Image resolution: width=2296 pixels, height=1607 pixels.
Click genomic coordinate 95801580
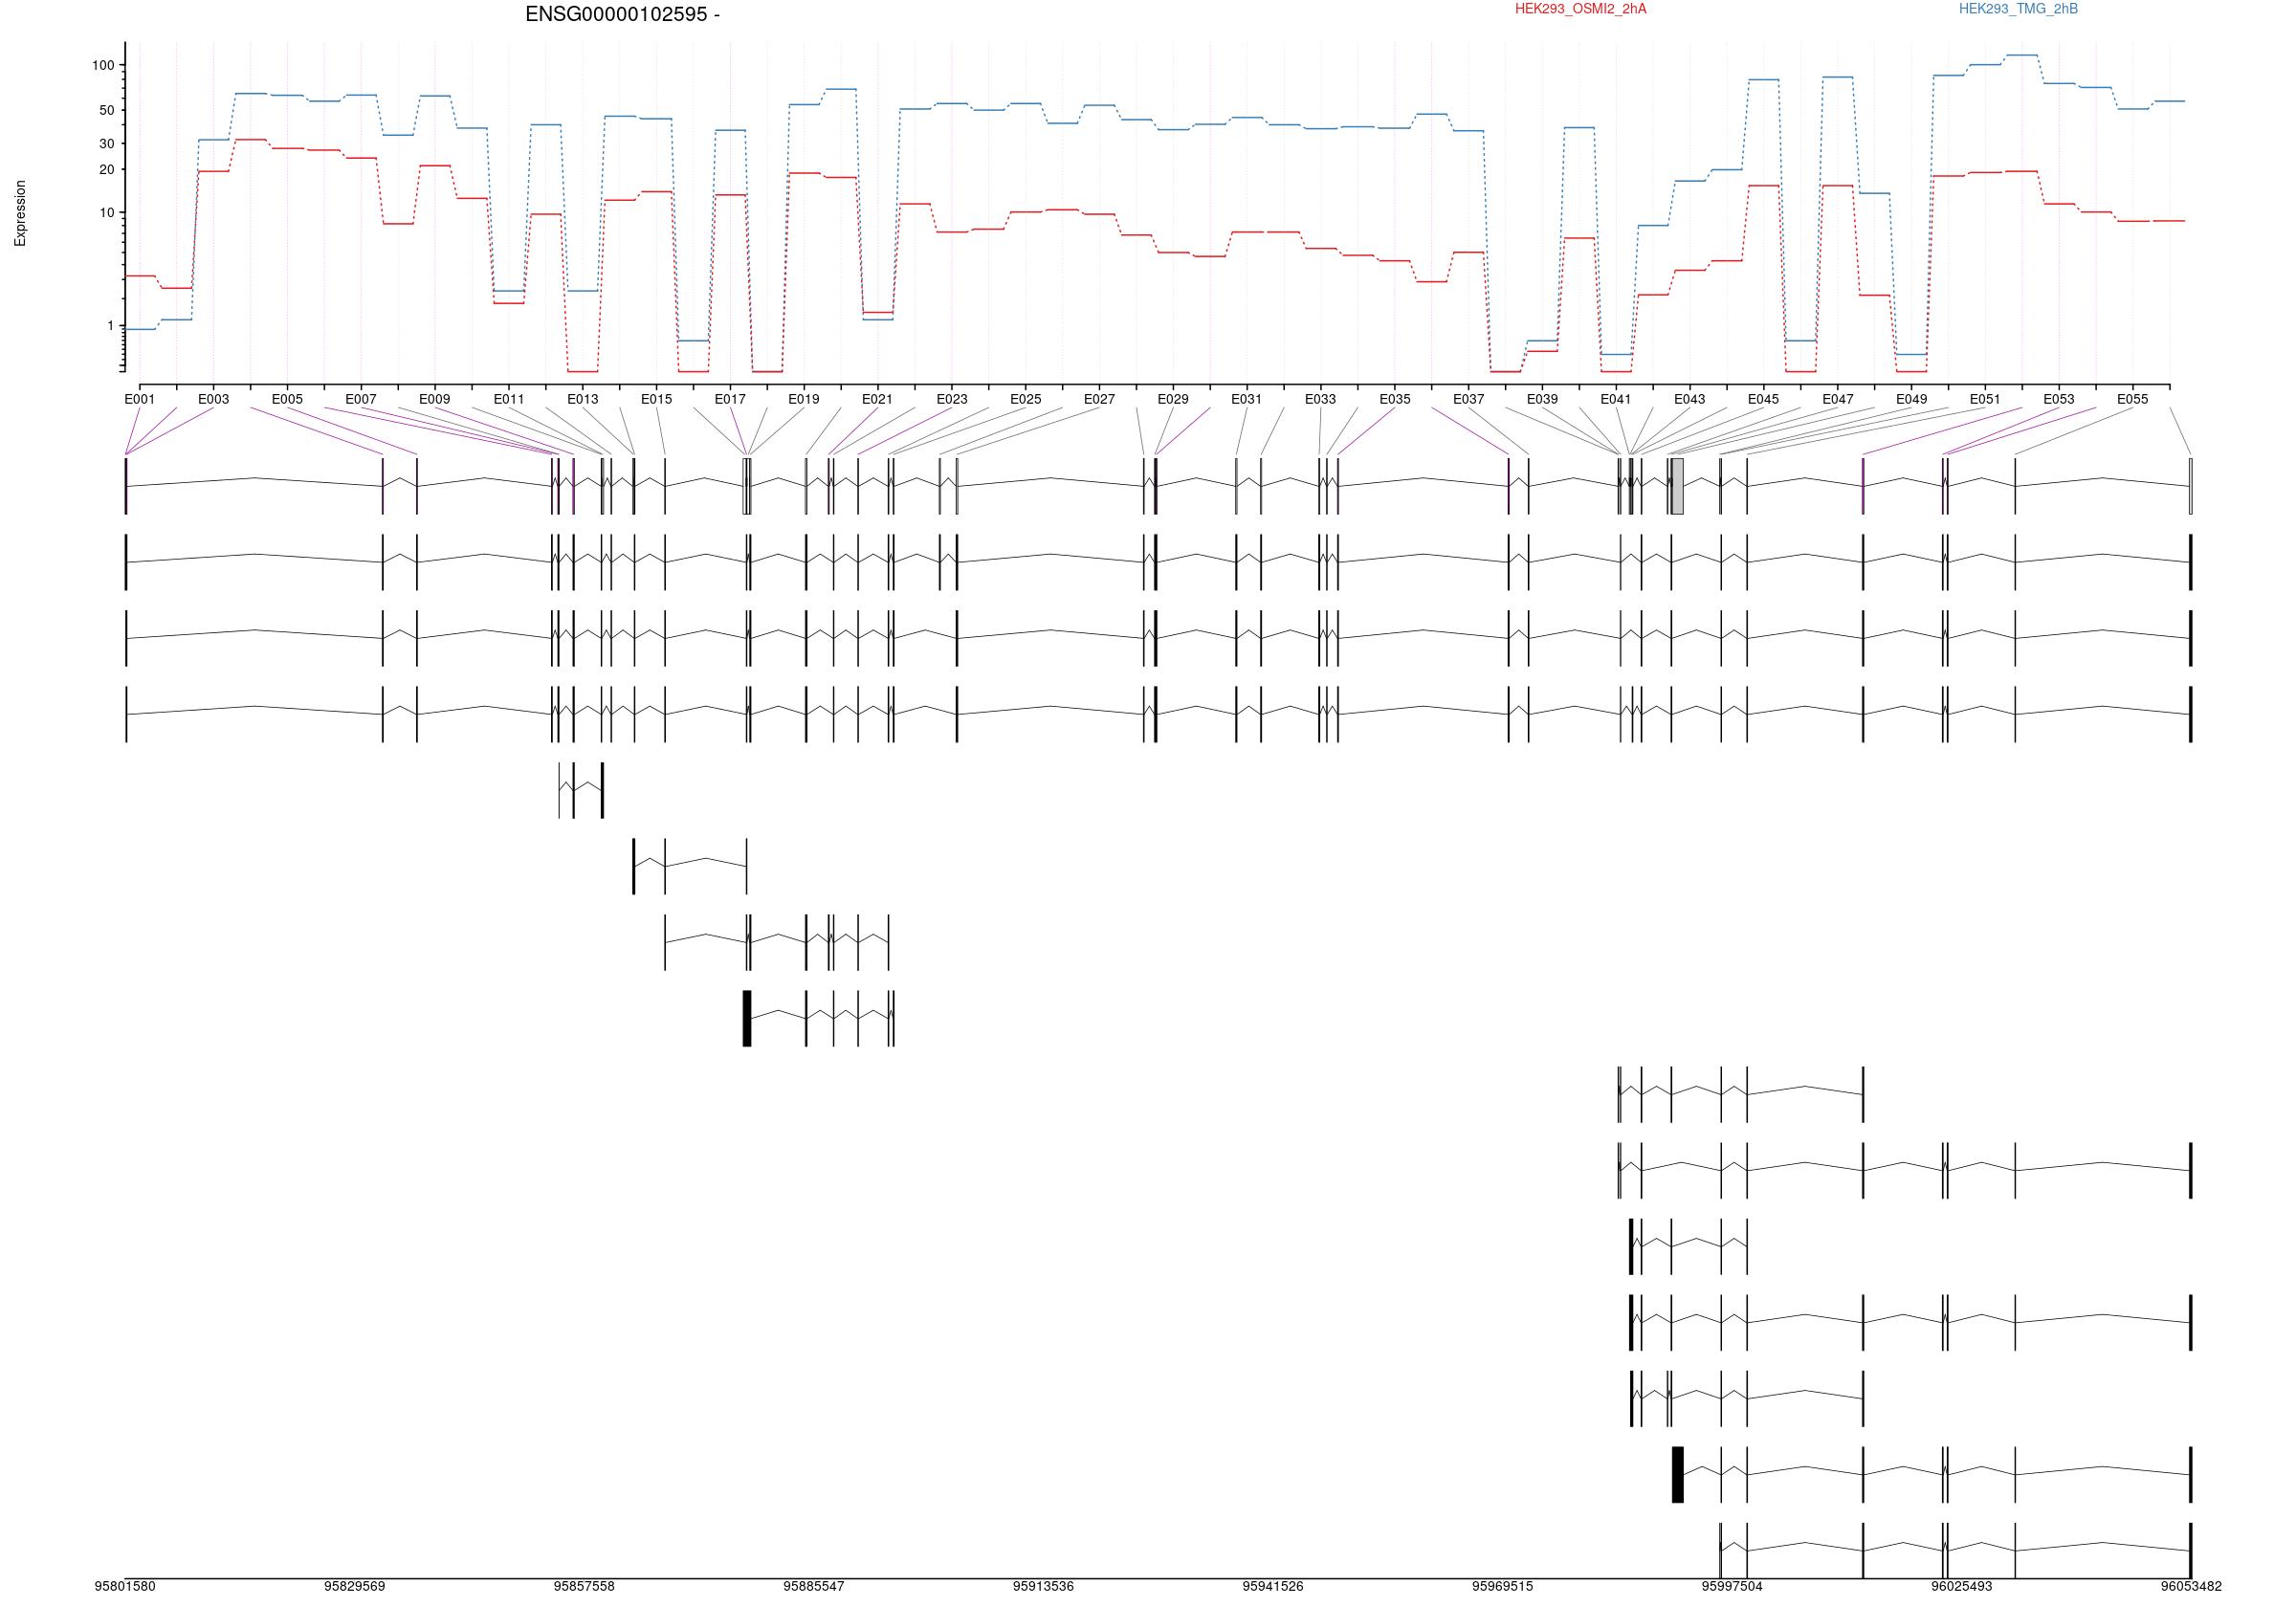pos(125,1586)
